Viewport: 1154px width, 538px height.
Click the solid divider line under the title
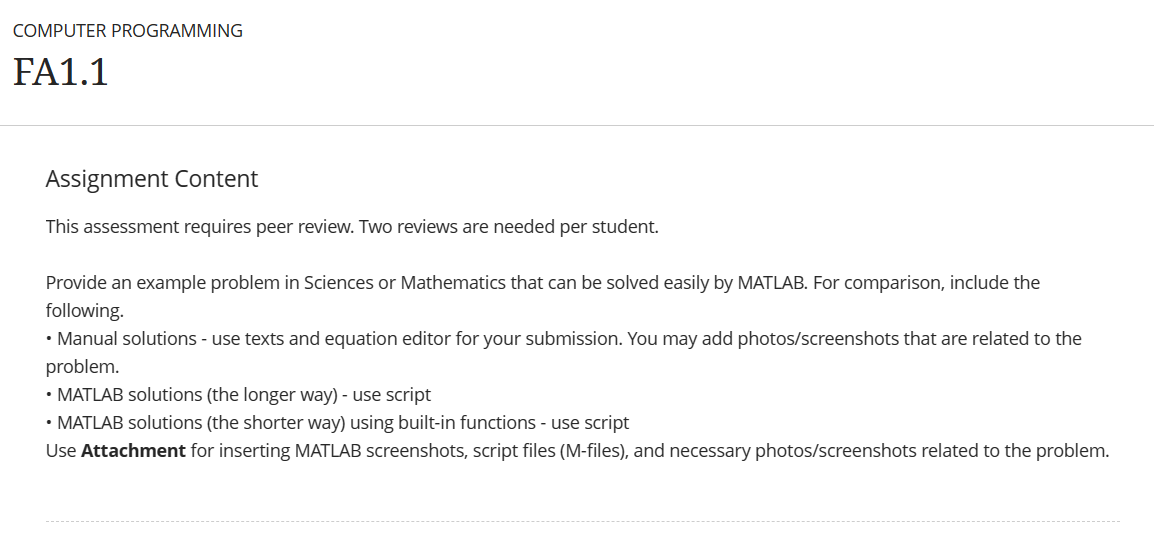577,126
